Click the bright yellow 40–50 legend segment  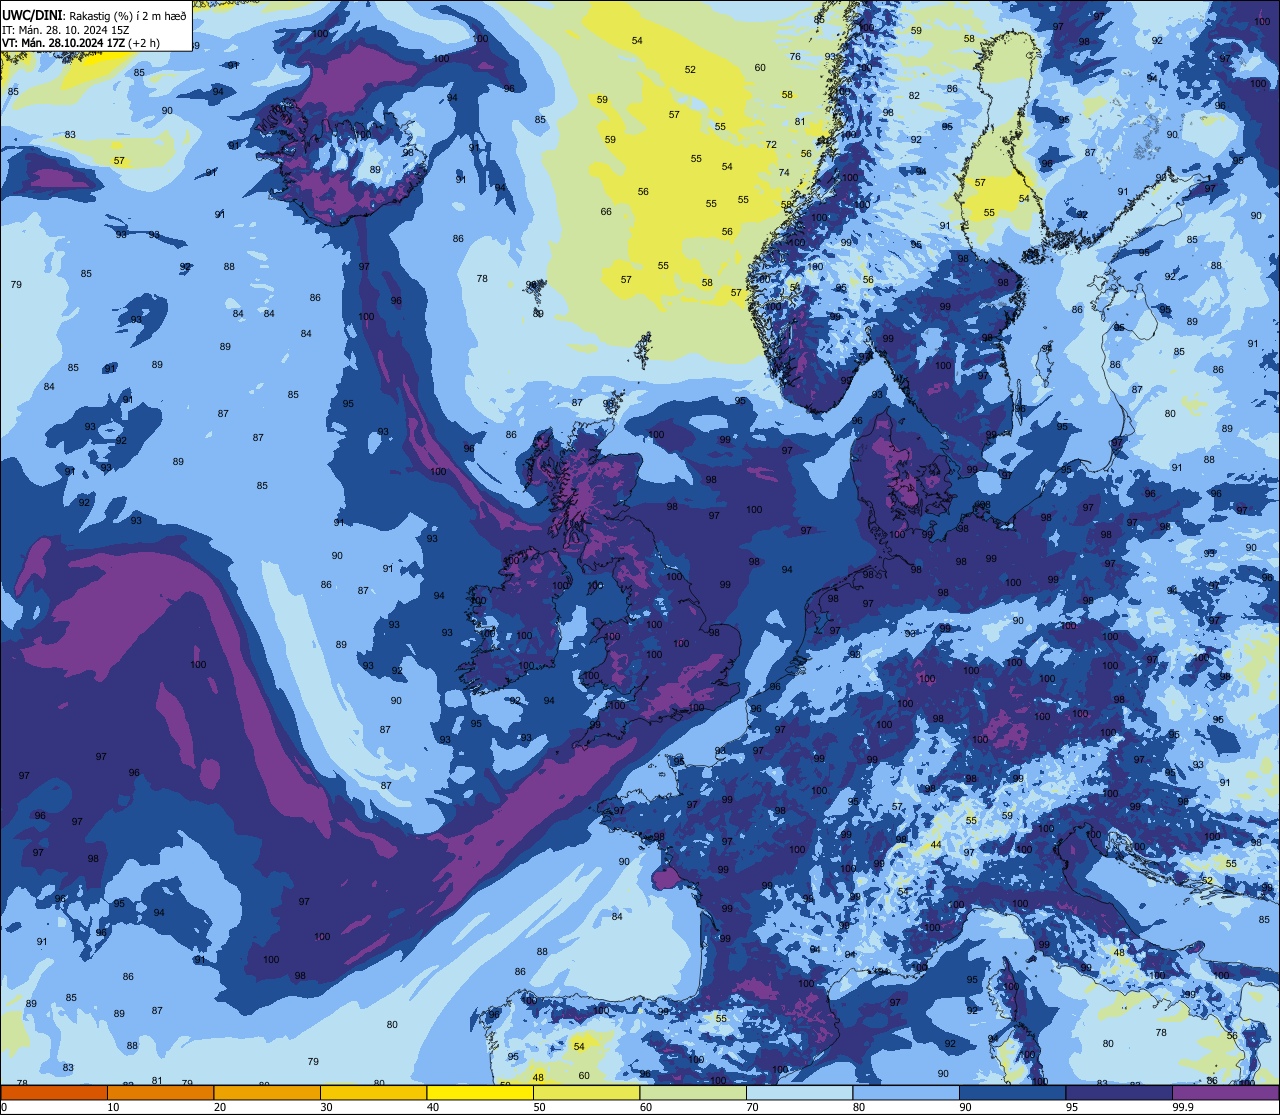(480, 1092)
